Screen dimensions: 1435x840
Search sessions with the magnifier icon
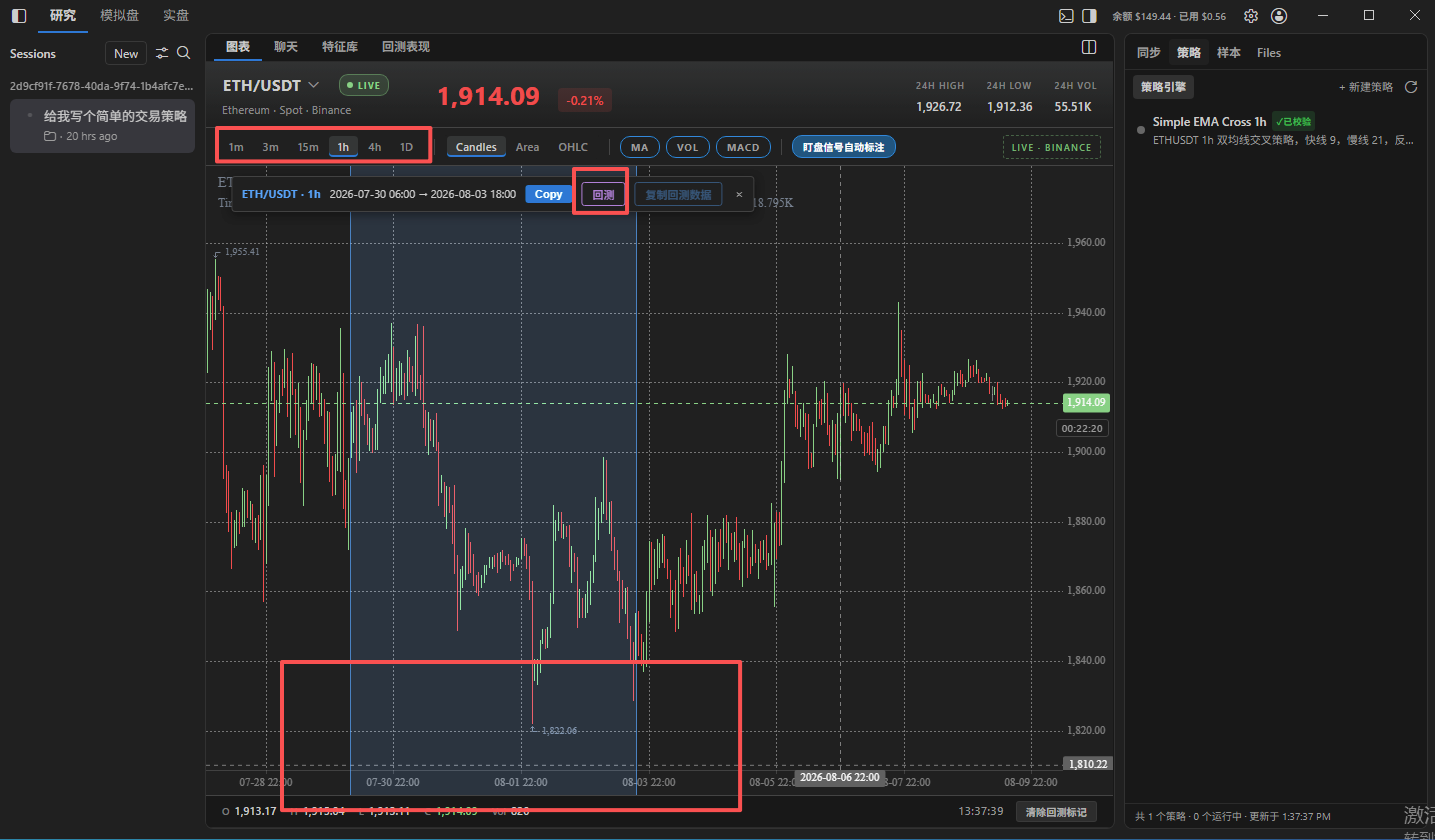coord(184,53)
